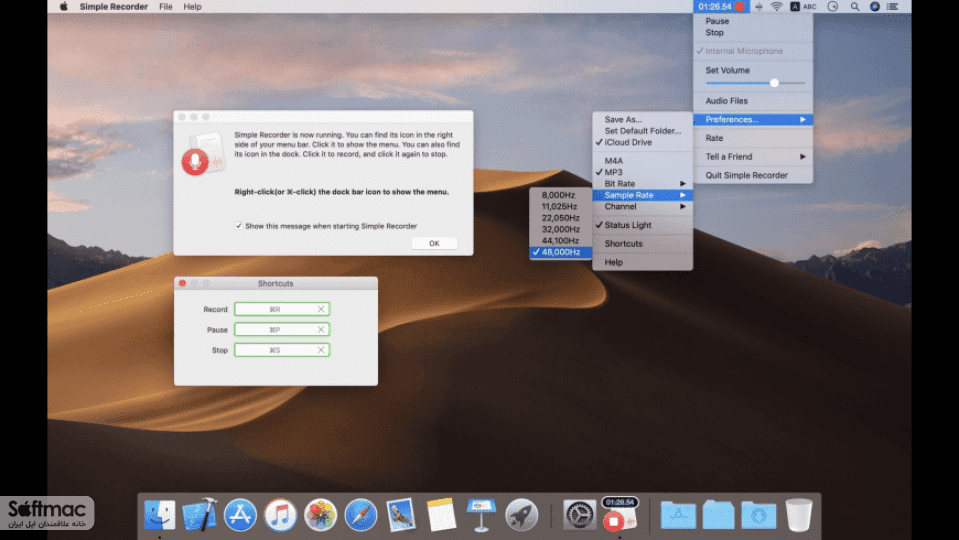Open Notification Center list icon

click(893, 7)
